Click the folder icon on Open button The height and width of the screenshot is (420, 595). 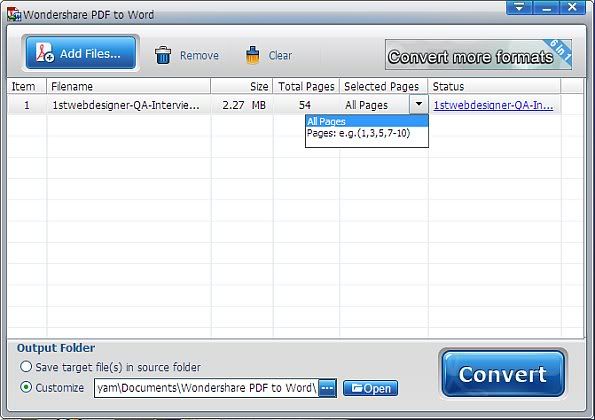(357, 388)
